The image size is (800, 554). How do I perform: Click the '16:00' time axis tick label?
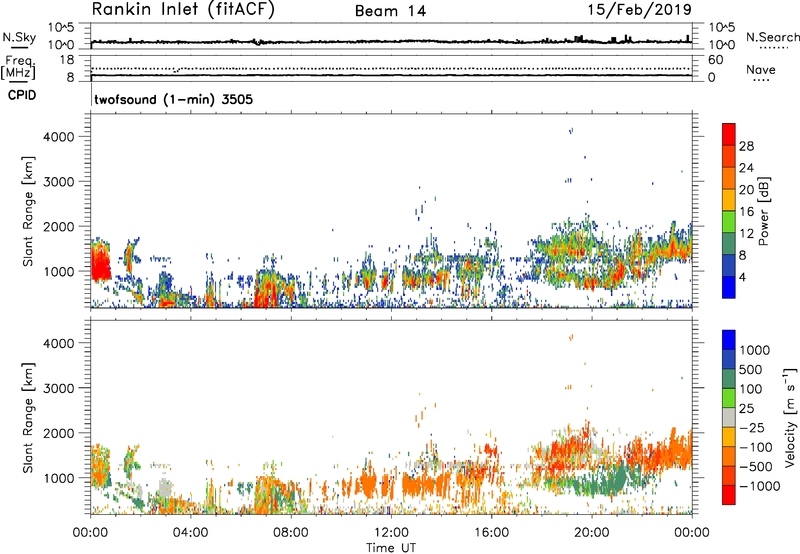point(491,533)
